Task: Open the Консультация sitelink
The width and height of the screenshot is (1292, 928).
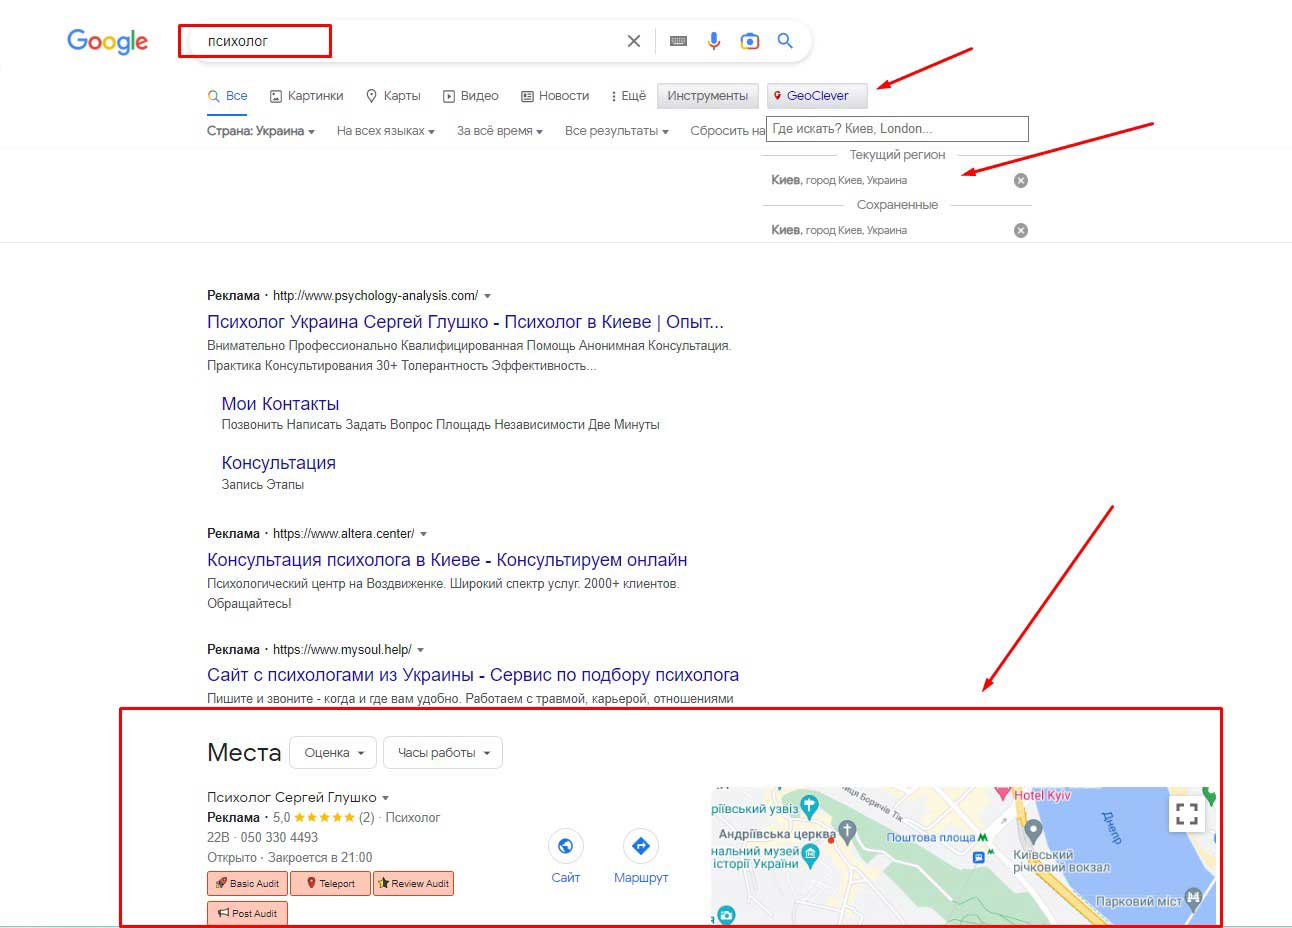Action: [279, 463]
